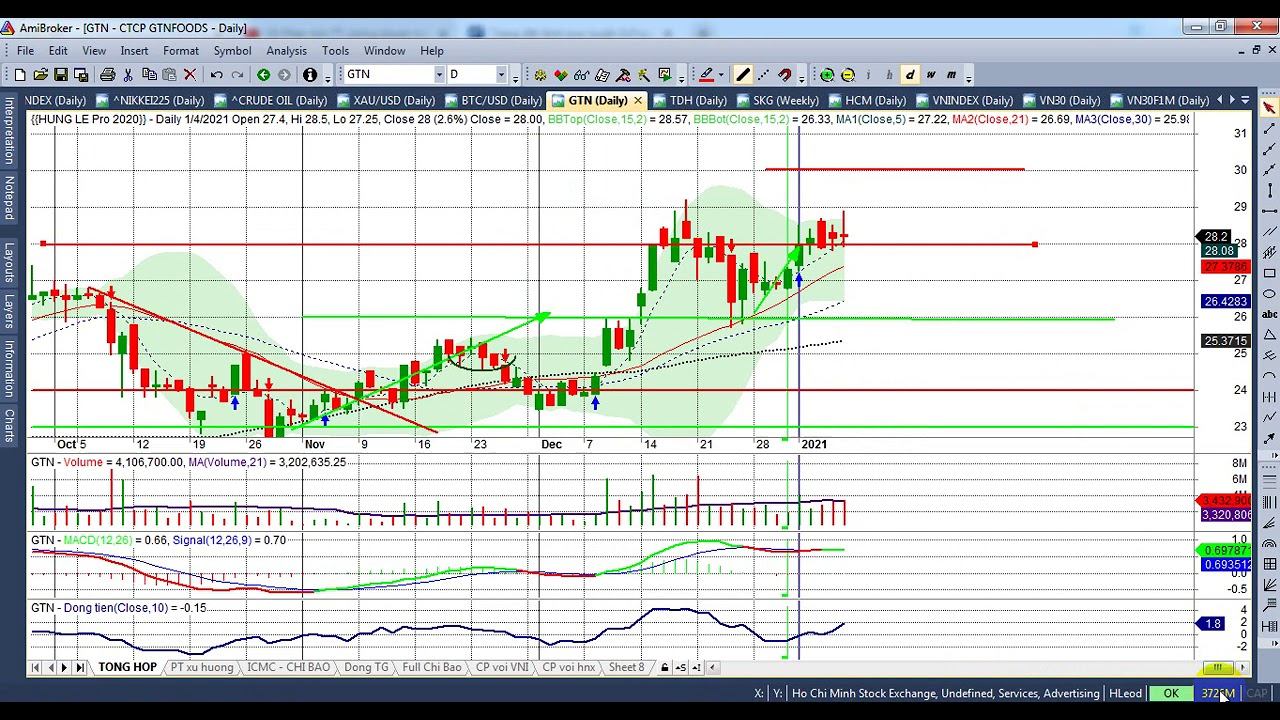Click the Copy icon
Viewport: 1280px width, 720px height.
click(149, 75)
